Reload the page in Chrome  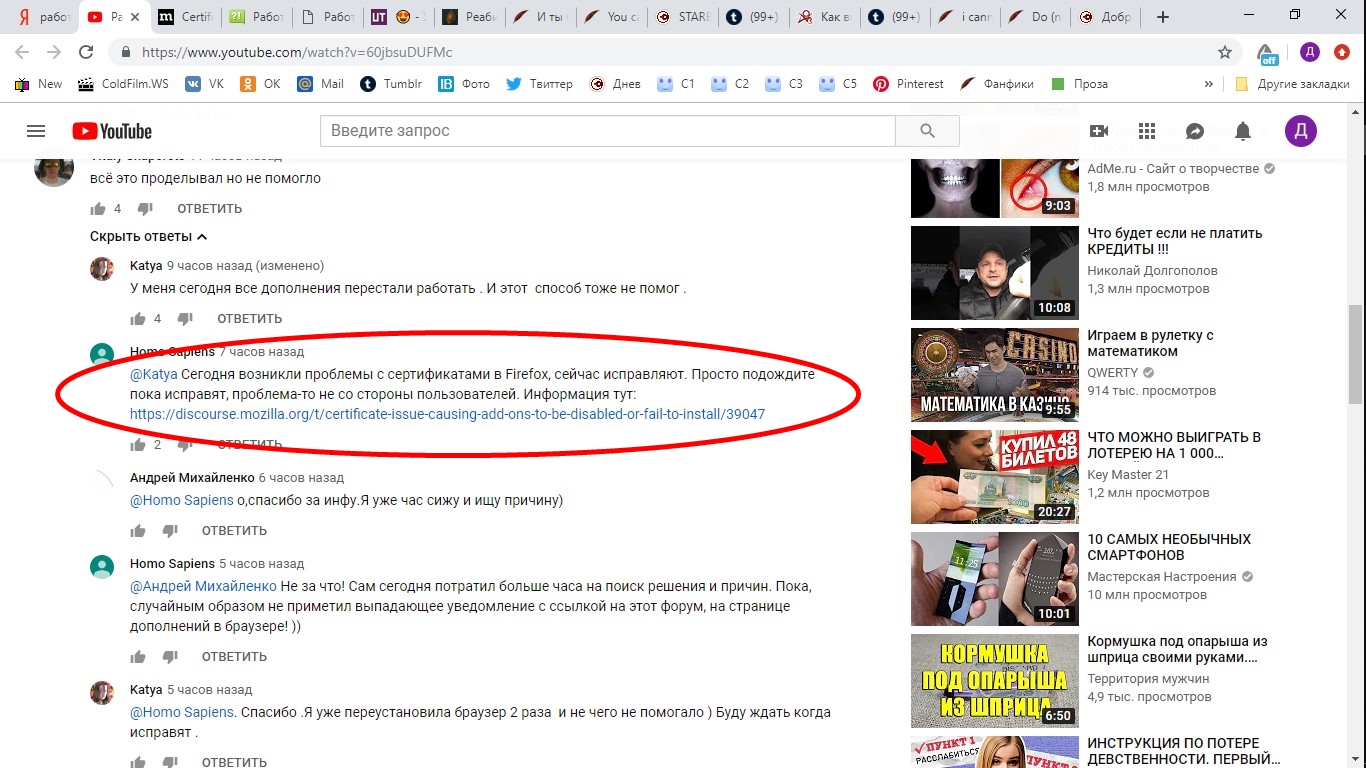[86, 52]
